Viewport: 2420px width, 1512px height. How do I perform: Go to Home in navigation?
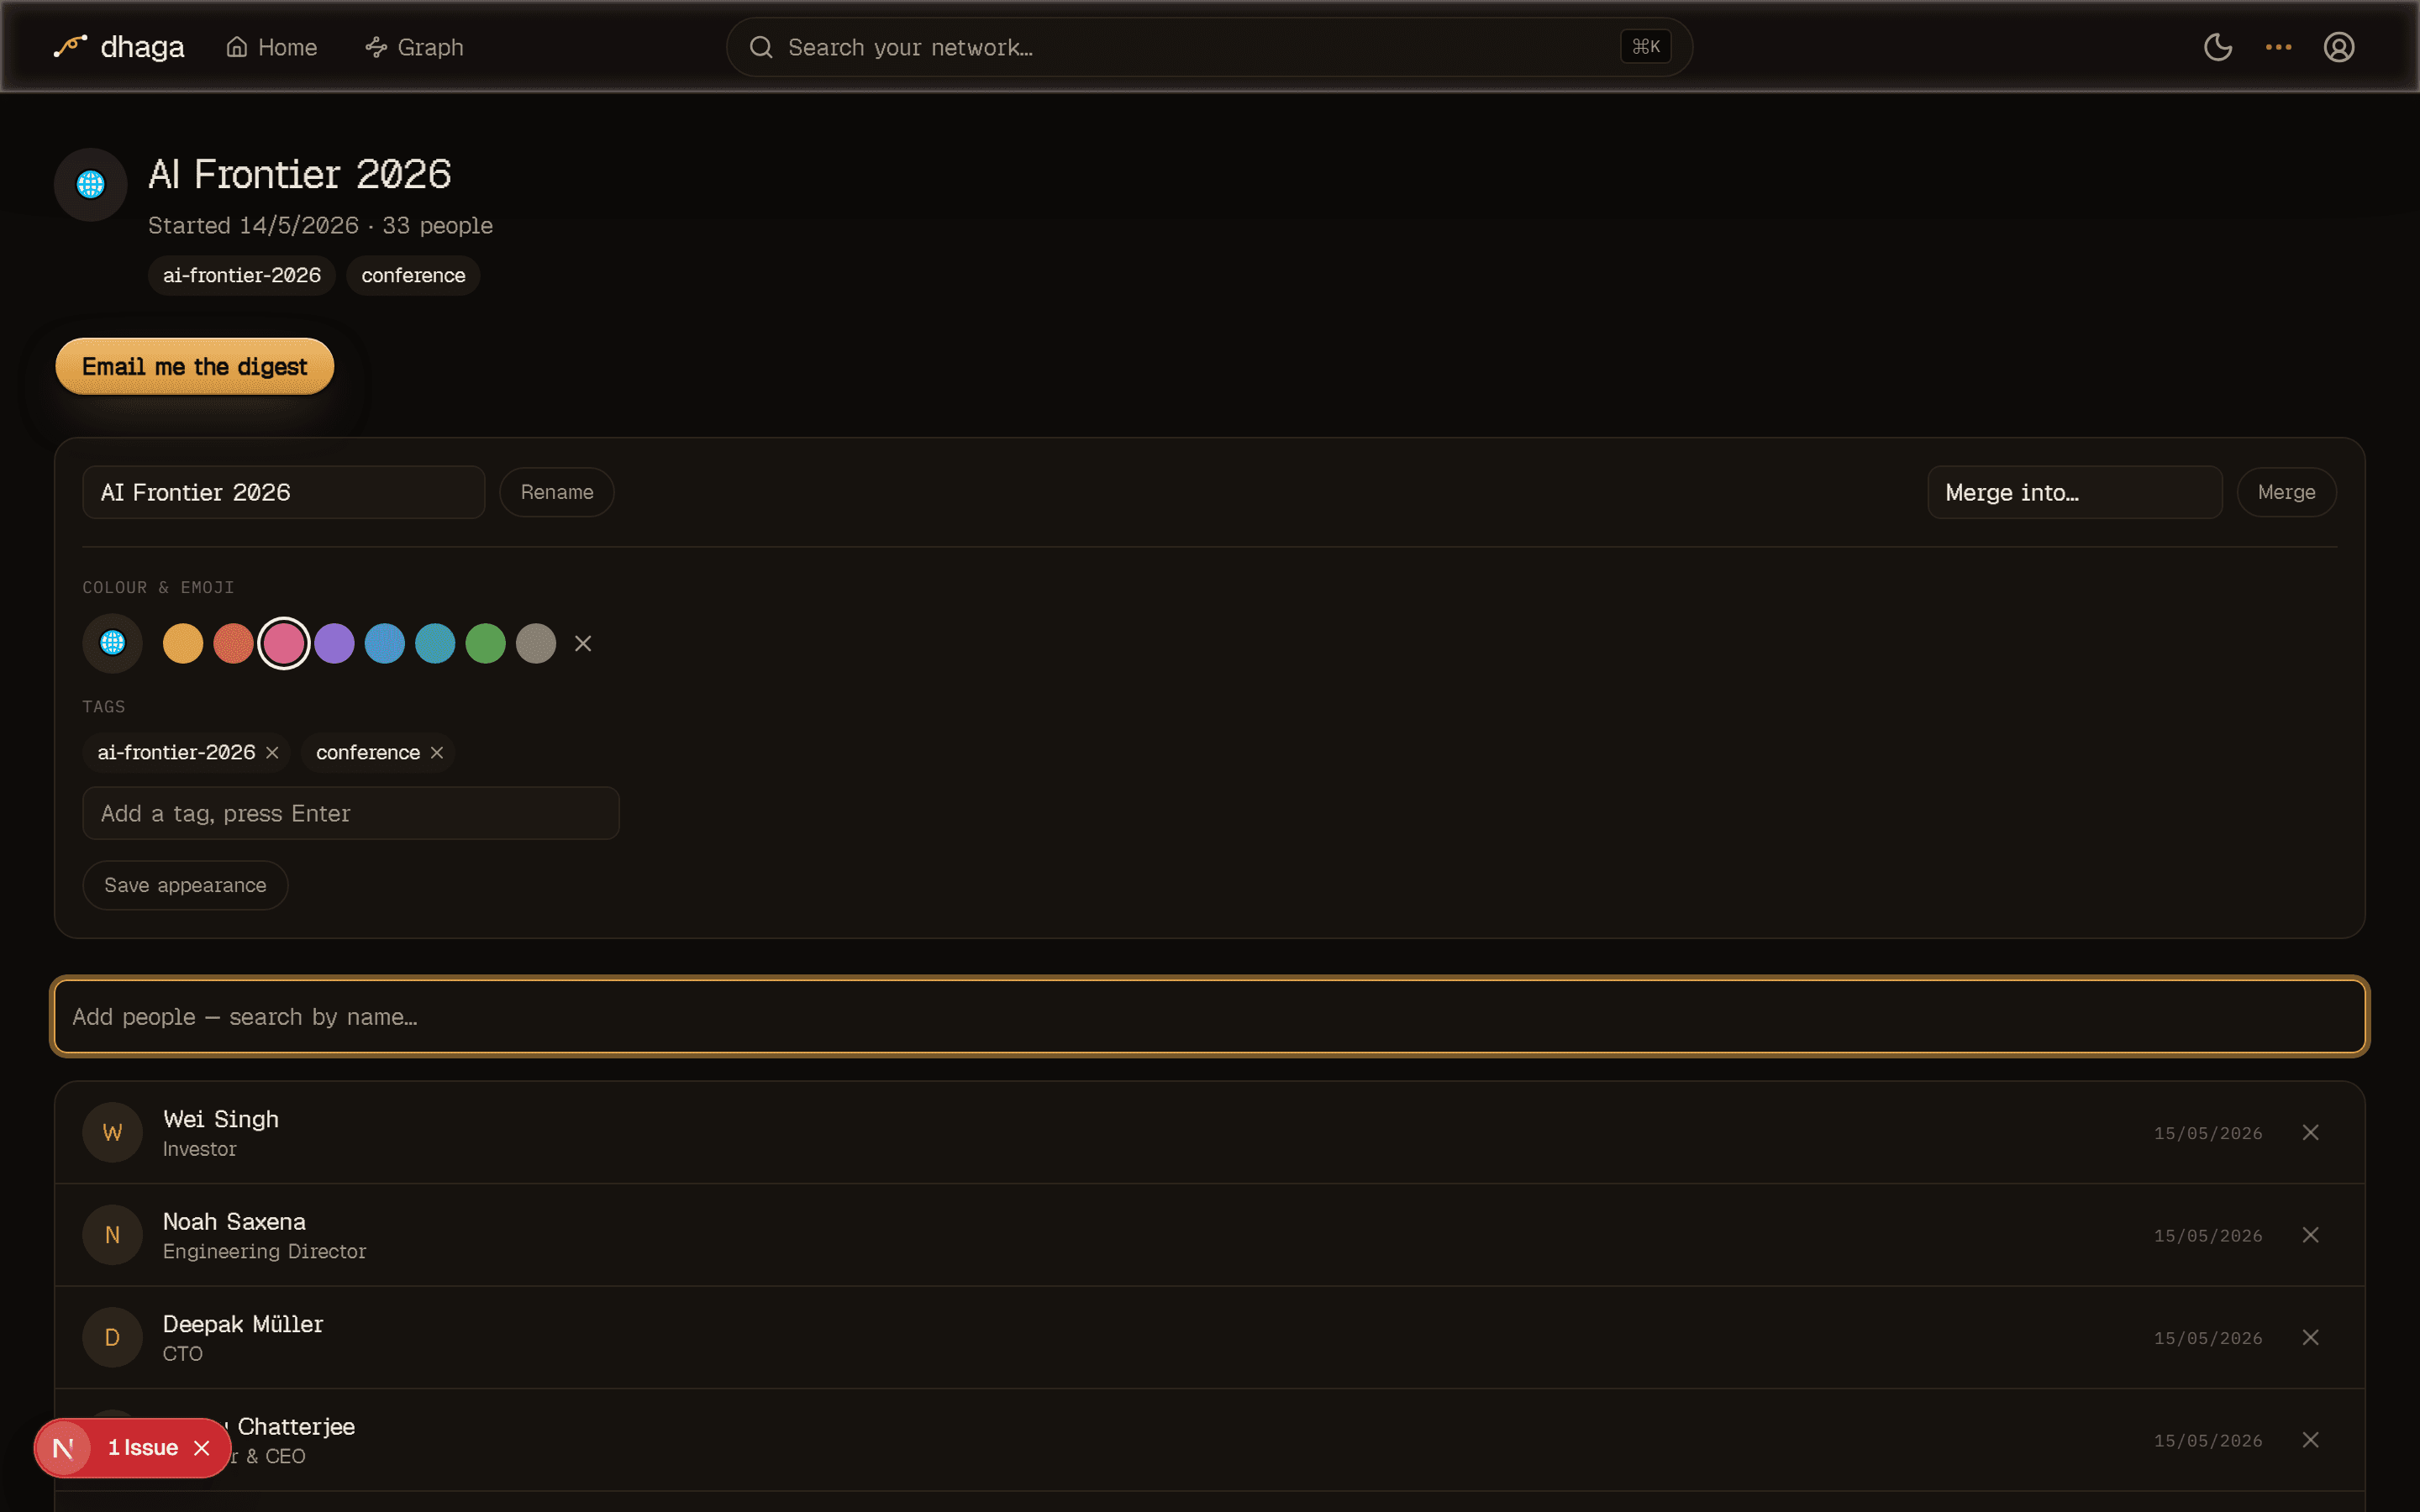point(272,47)
